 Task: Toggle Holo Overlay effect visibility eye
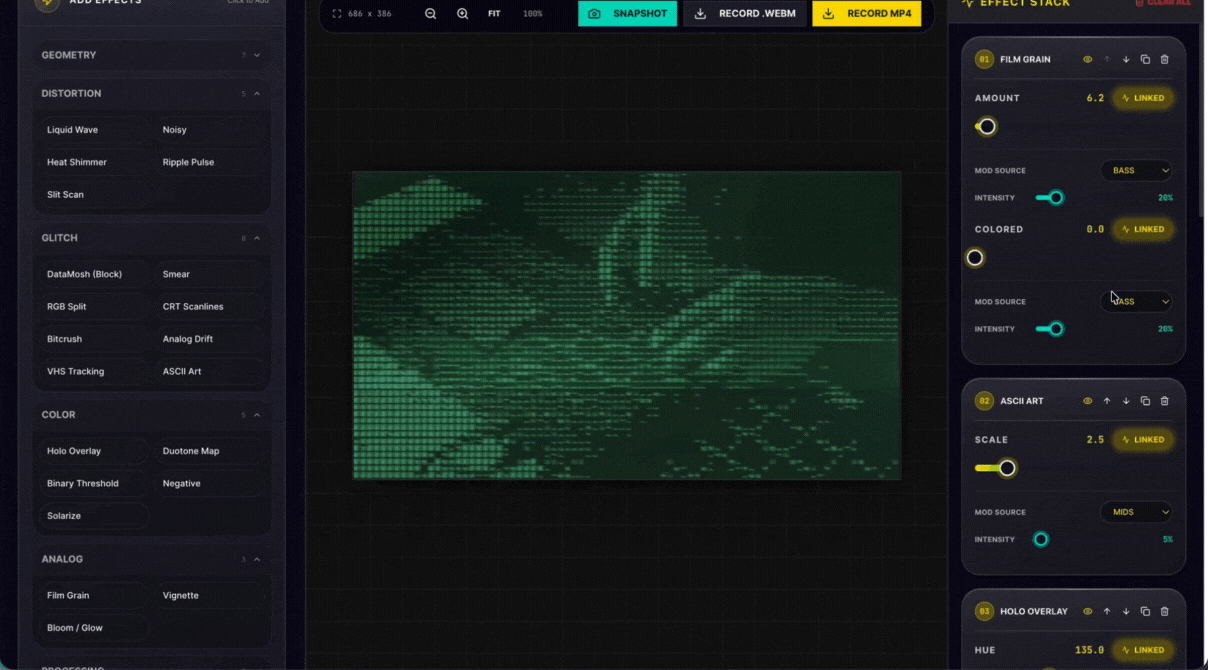pyautogui.click(x=1087, y=611)
